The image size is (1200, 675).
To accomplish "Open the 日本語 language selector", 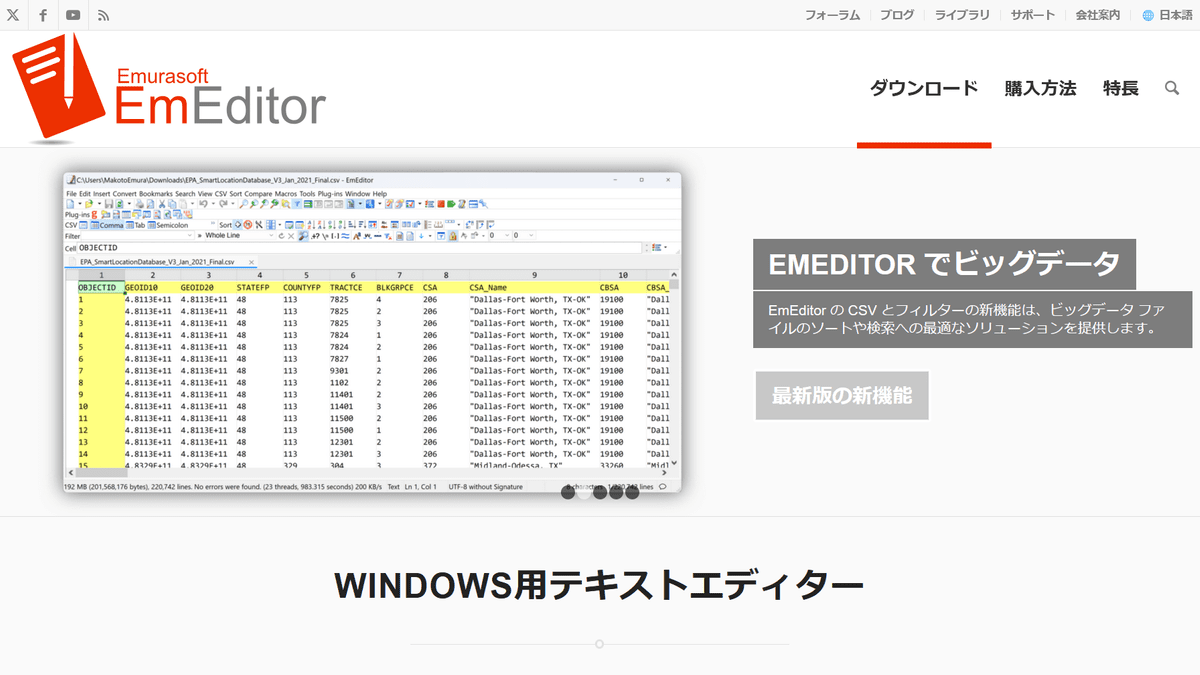I will coord(1166,15).
